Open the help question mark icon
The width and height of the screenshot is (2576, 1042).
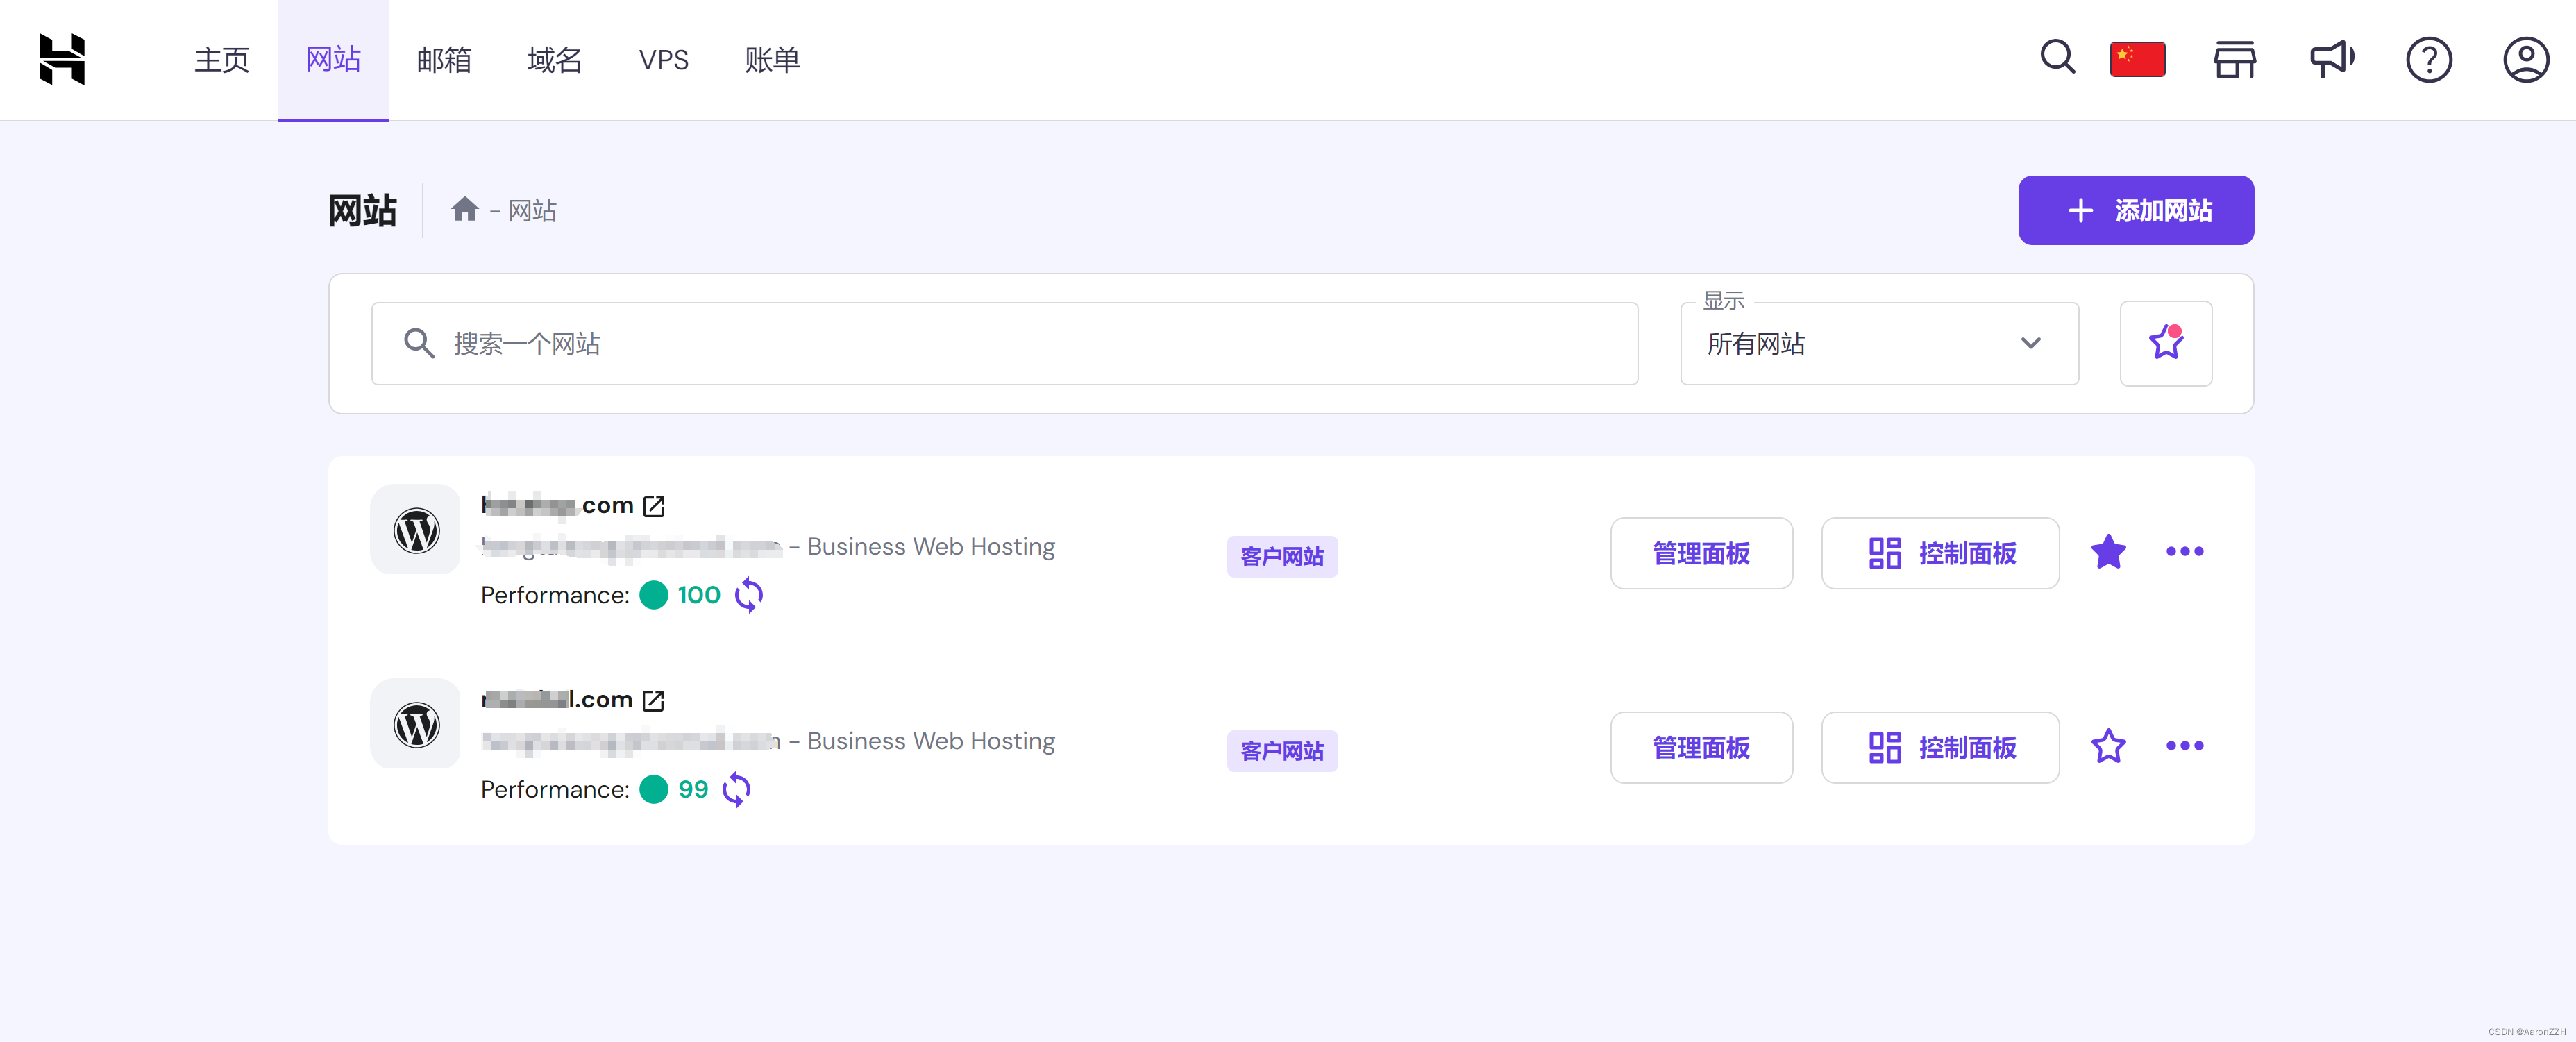[2428, 59]
